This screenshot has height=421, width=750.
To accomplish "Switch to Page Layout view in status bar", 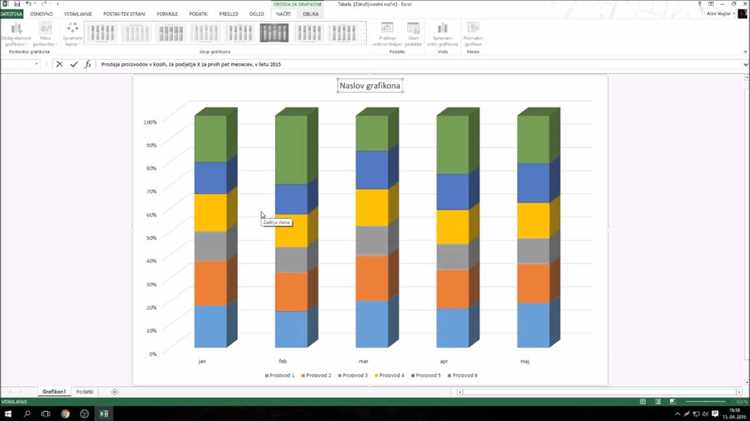I will click(x=658, y=402).
